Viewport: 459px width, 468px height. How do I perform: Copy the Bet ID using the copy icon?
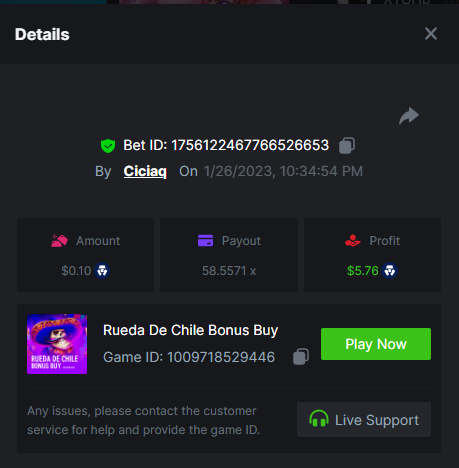coord(347,145)
